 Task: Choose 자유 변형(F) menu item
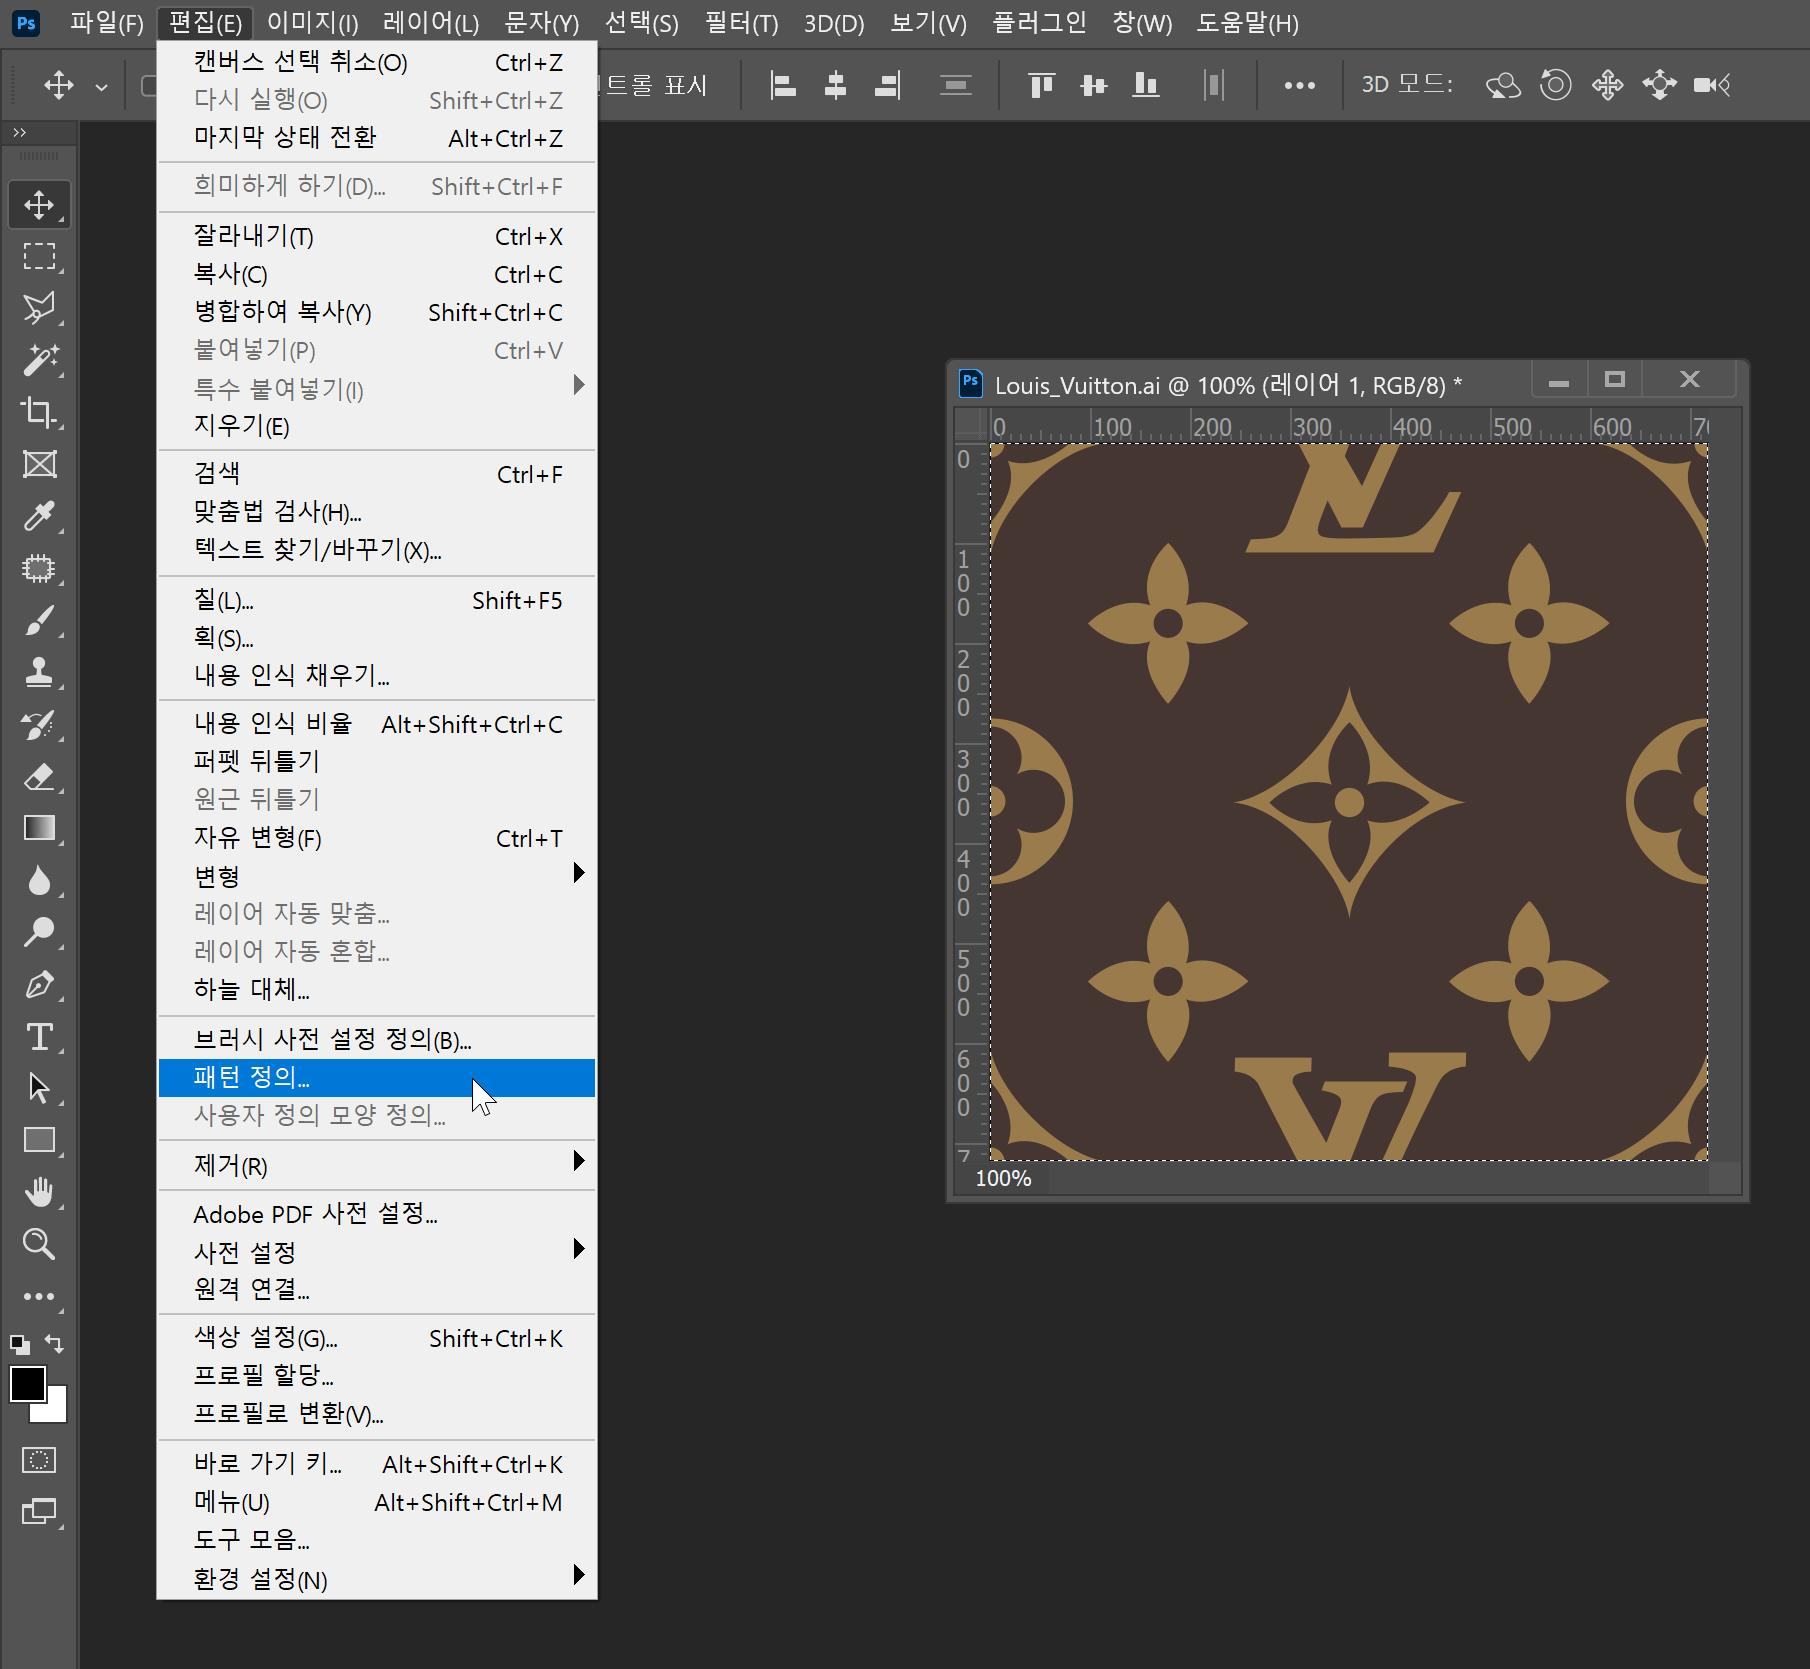coord(377,838)
